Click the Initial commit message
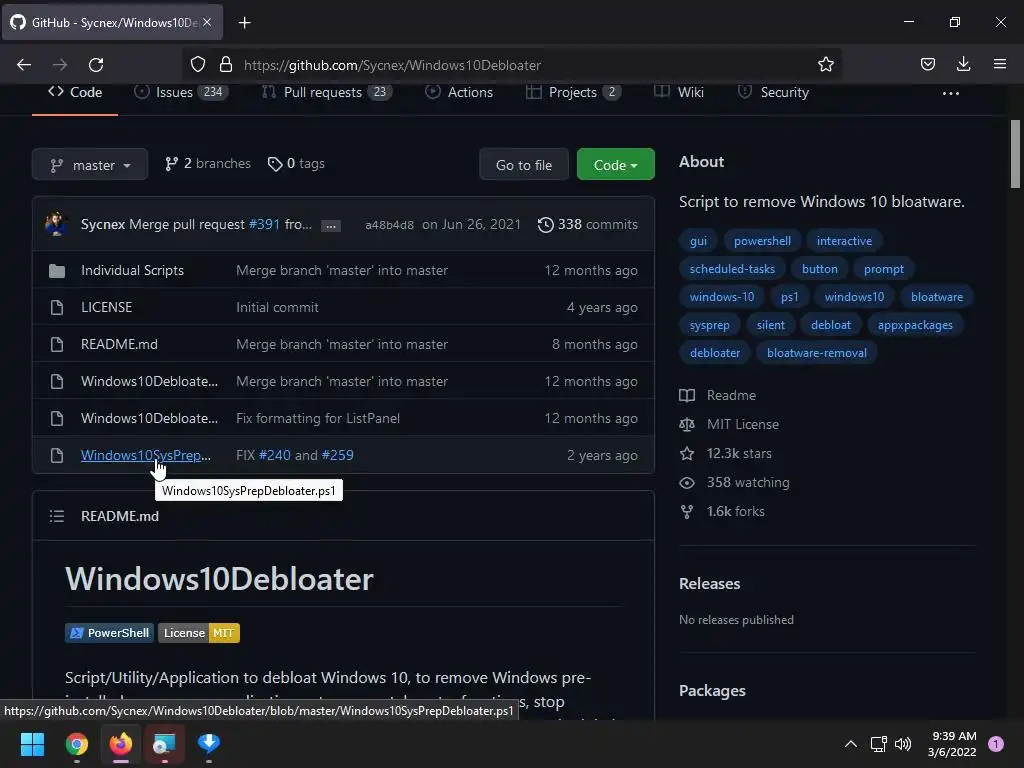This screenshot has width=1024, height=768. (278, 308)
